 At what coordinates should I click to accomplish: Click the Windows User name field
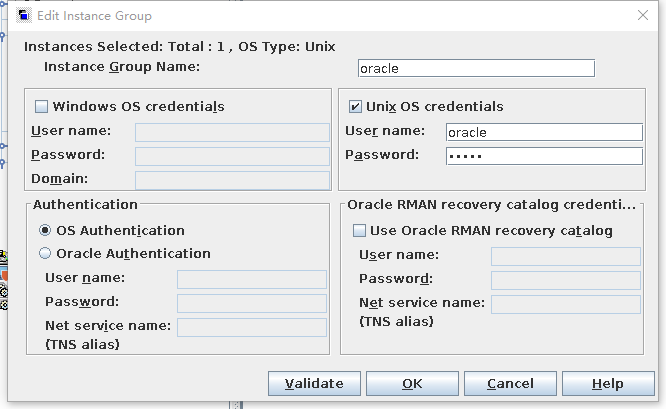point(232,132)
